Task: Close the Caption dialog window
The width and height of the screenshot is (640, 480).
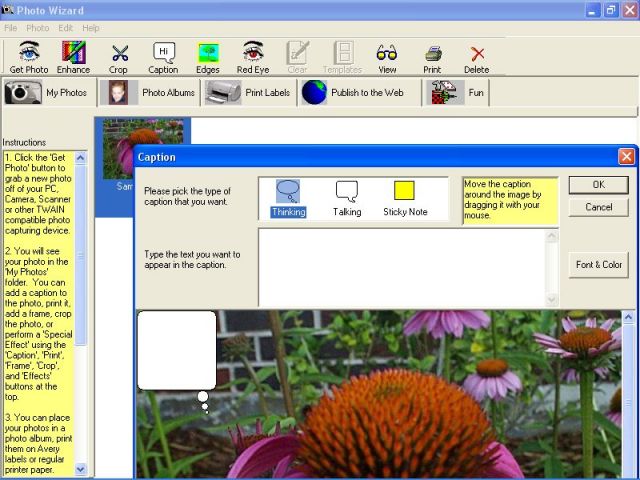Action: pyautogui.click(x=626, y=156)
